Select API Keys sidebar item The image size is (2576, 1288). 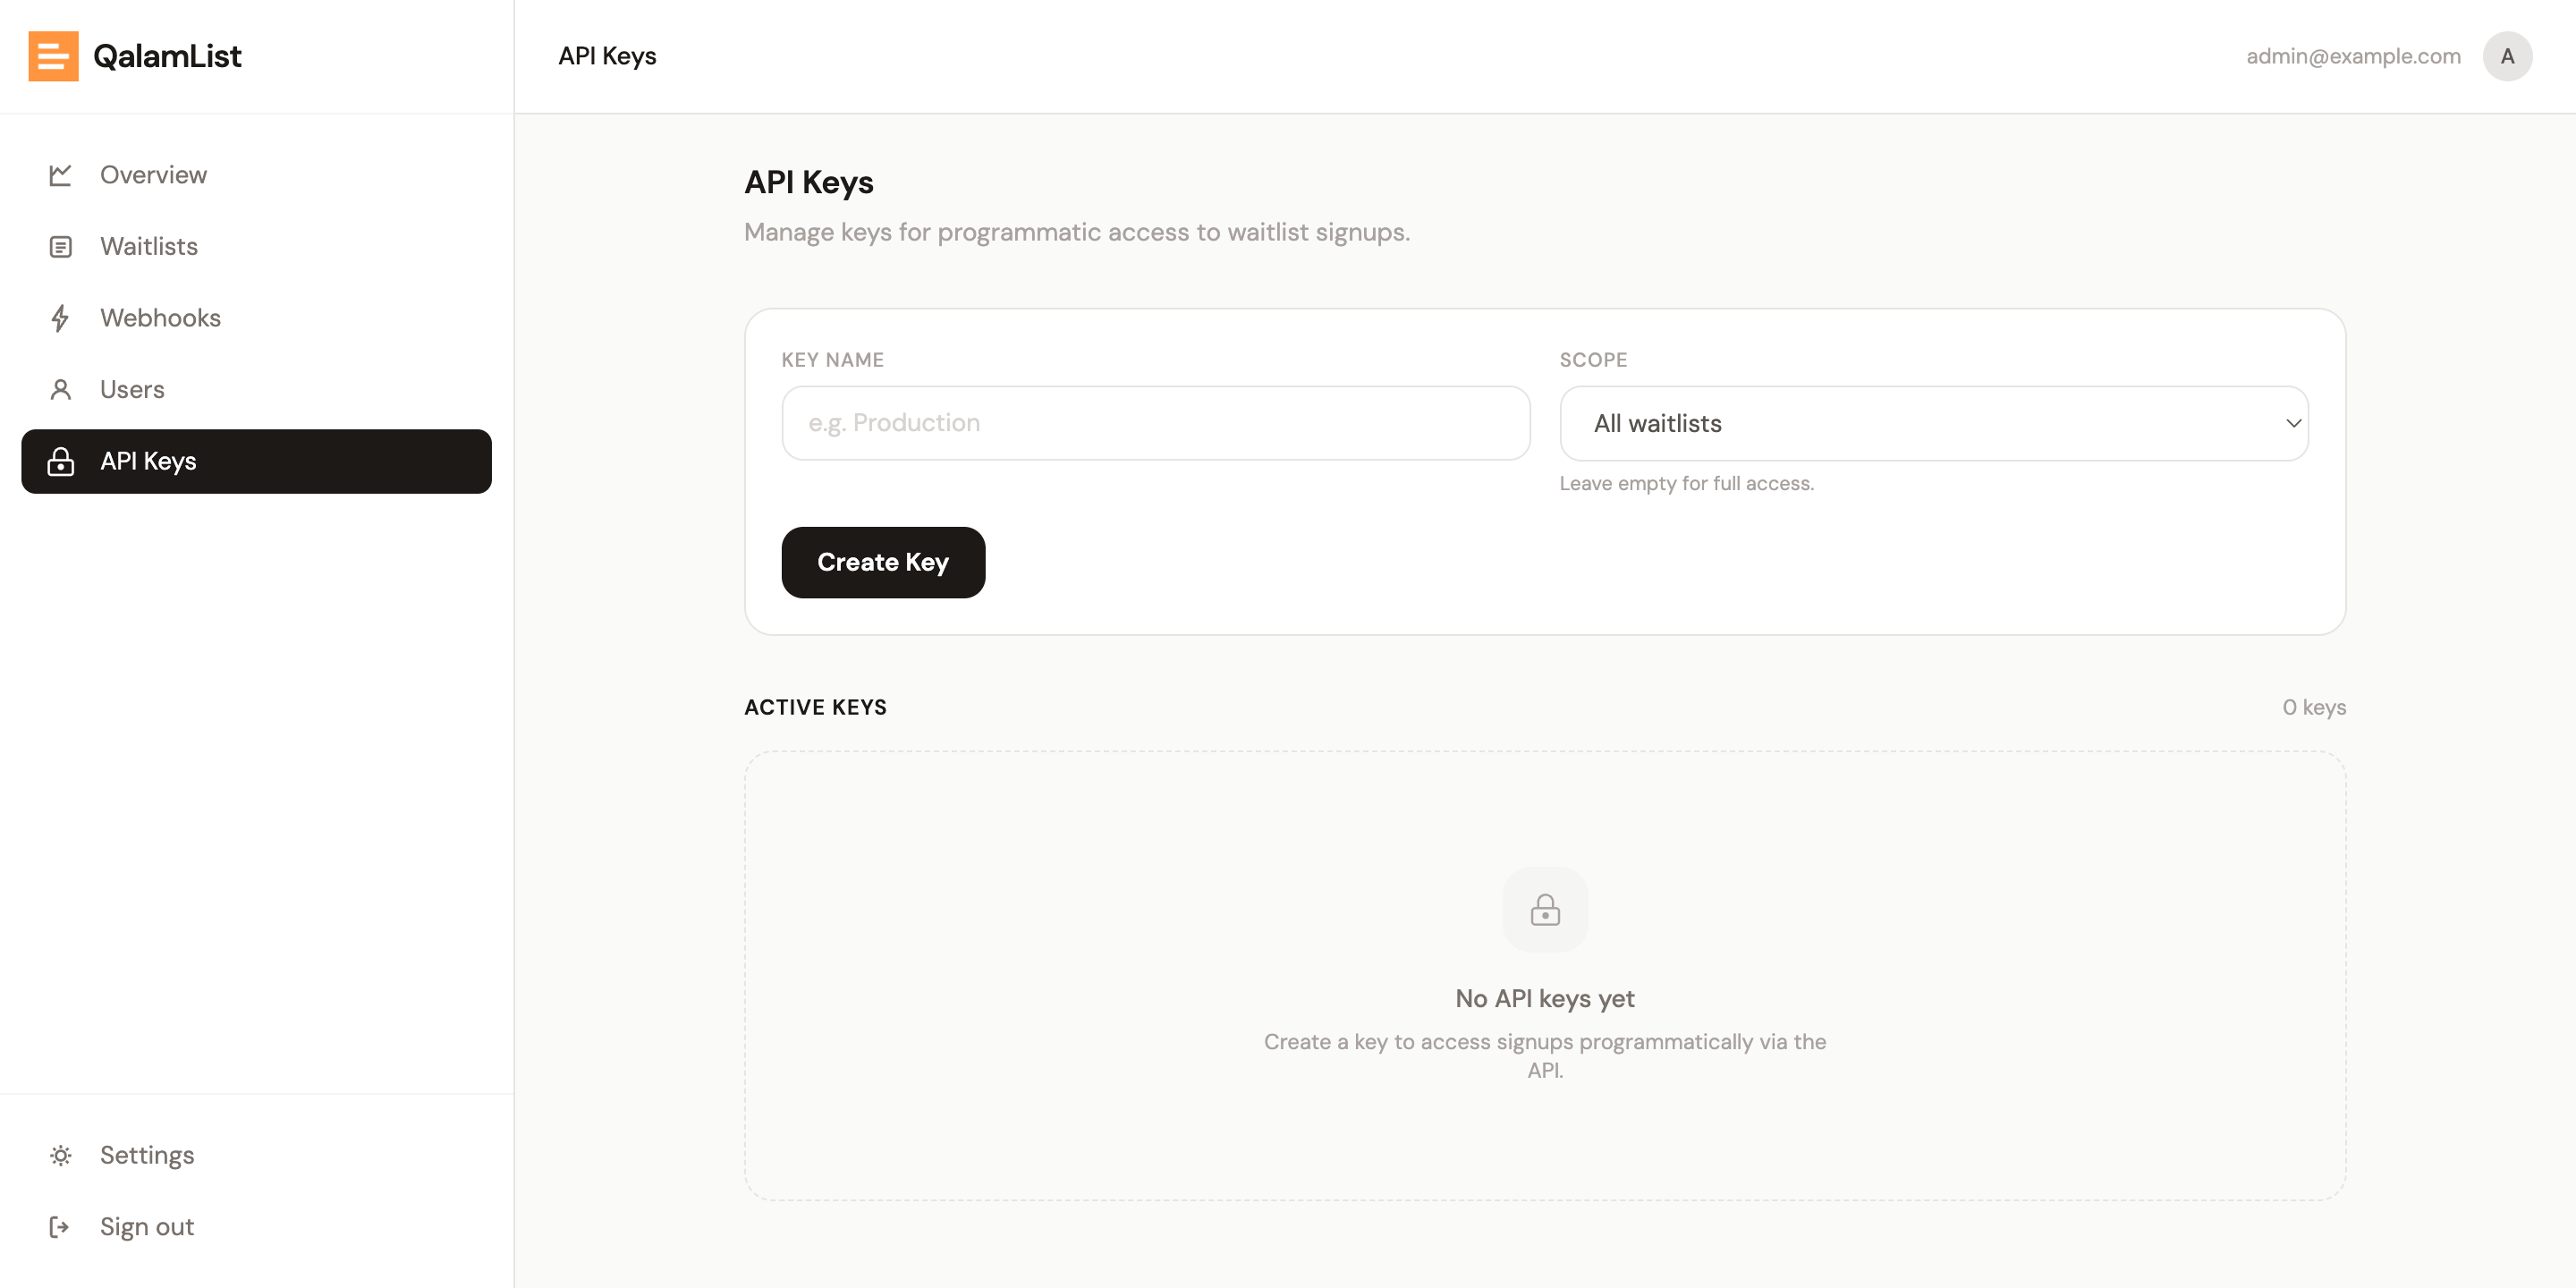point(256,461)
